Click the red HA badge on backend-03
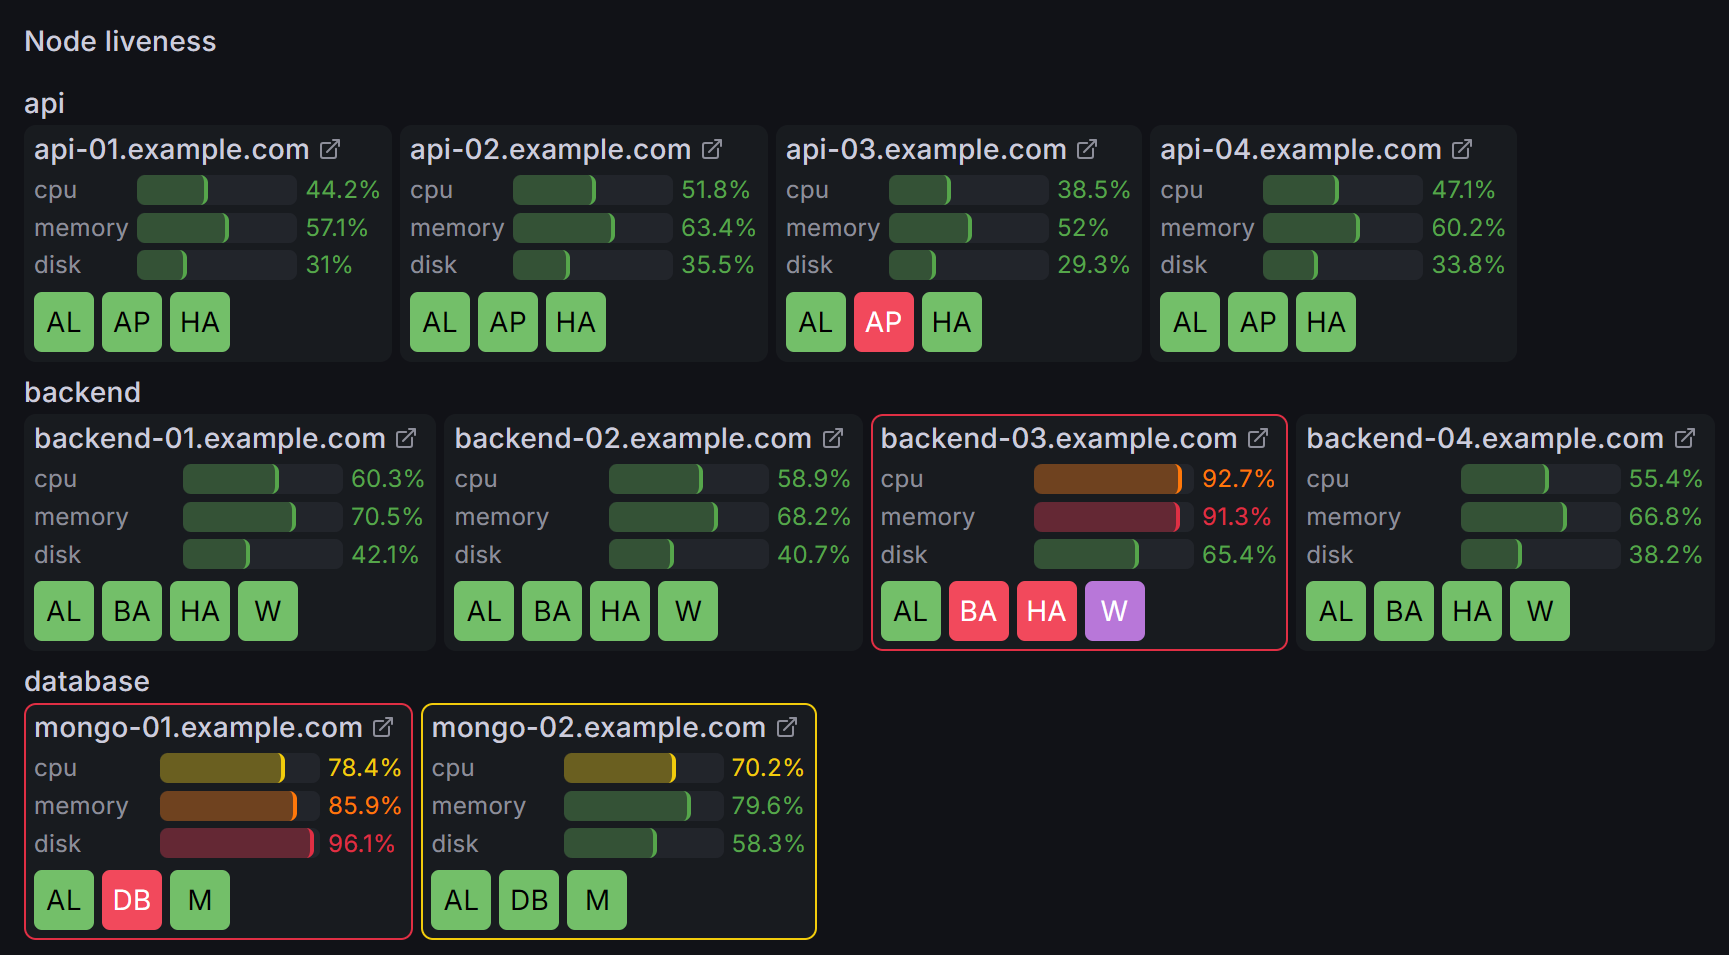Screen dimensions: 1729x955 [1046, 611]
